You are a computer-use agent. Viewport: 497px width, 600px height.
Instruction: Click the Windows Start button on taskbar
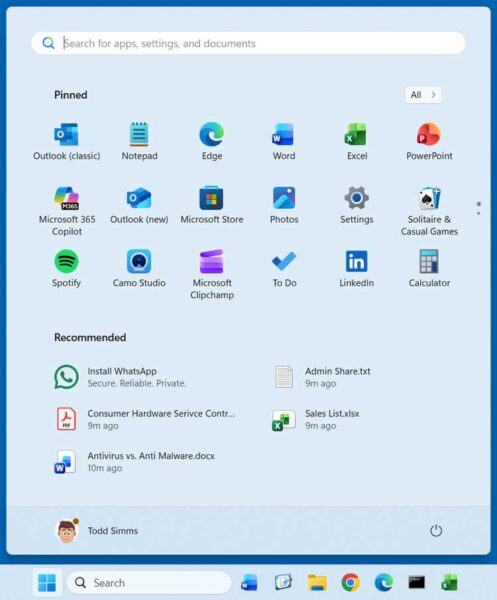[47, 583]
